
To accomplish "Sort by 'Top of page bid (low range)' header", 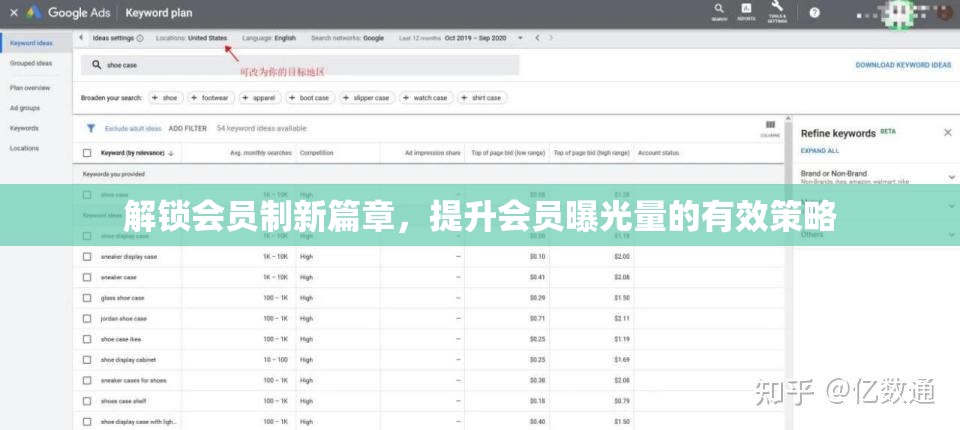I will click(508, 153).
